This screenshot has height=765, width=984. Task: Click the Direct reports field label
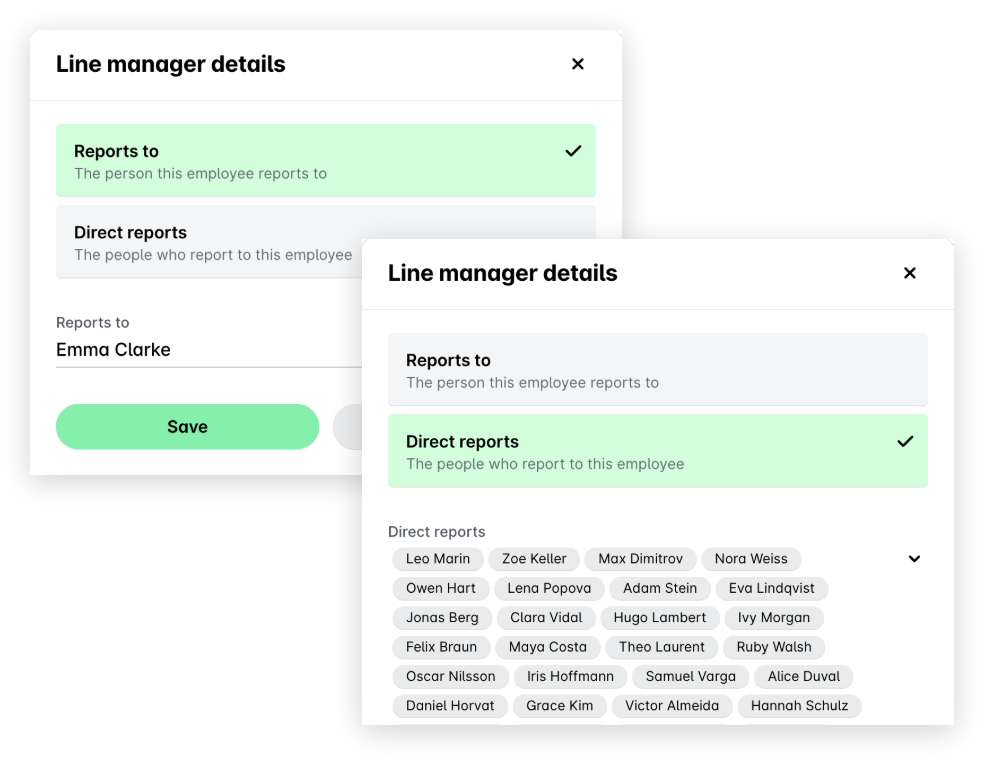tap(437, 532)
